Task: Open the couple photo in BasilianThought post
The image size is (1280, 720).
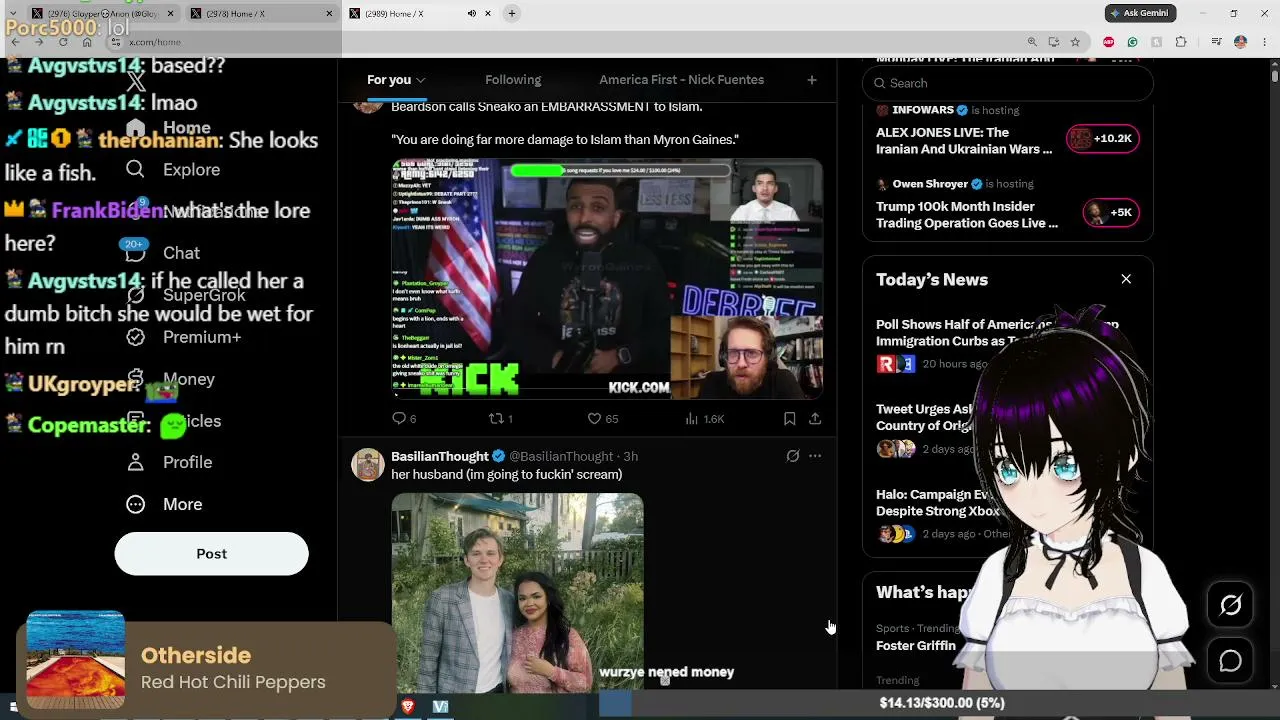Action: pyautogui.click(x=517, y=592)
